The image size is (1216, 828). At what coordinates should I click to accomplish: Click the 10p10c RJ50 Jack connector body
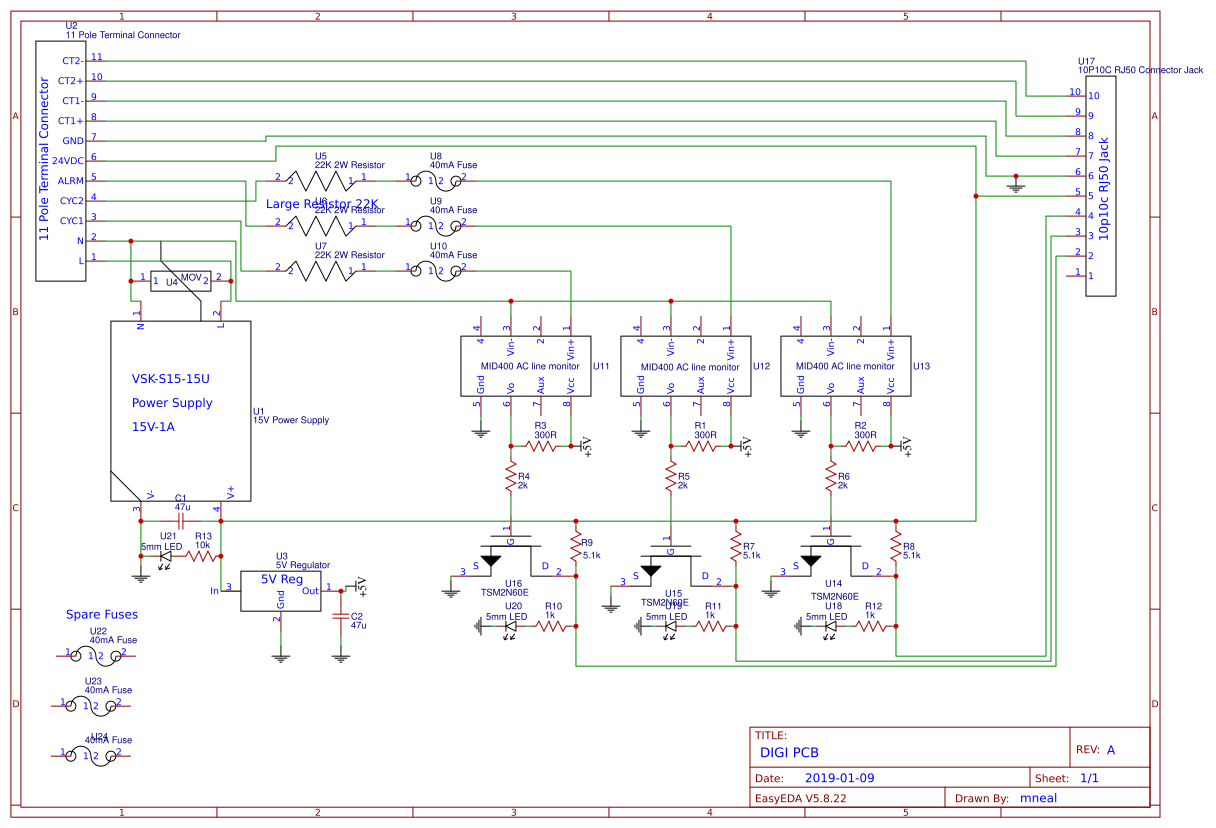(x=1101, y=187)
